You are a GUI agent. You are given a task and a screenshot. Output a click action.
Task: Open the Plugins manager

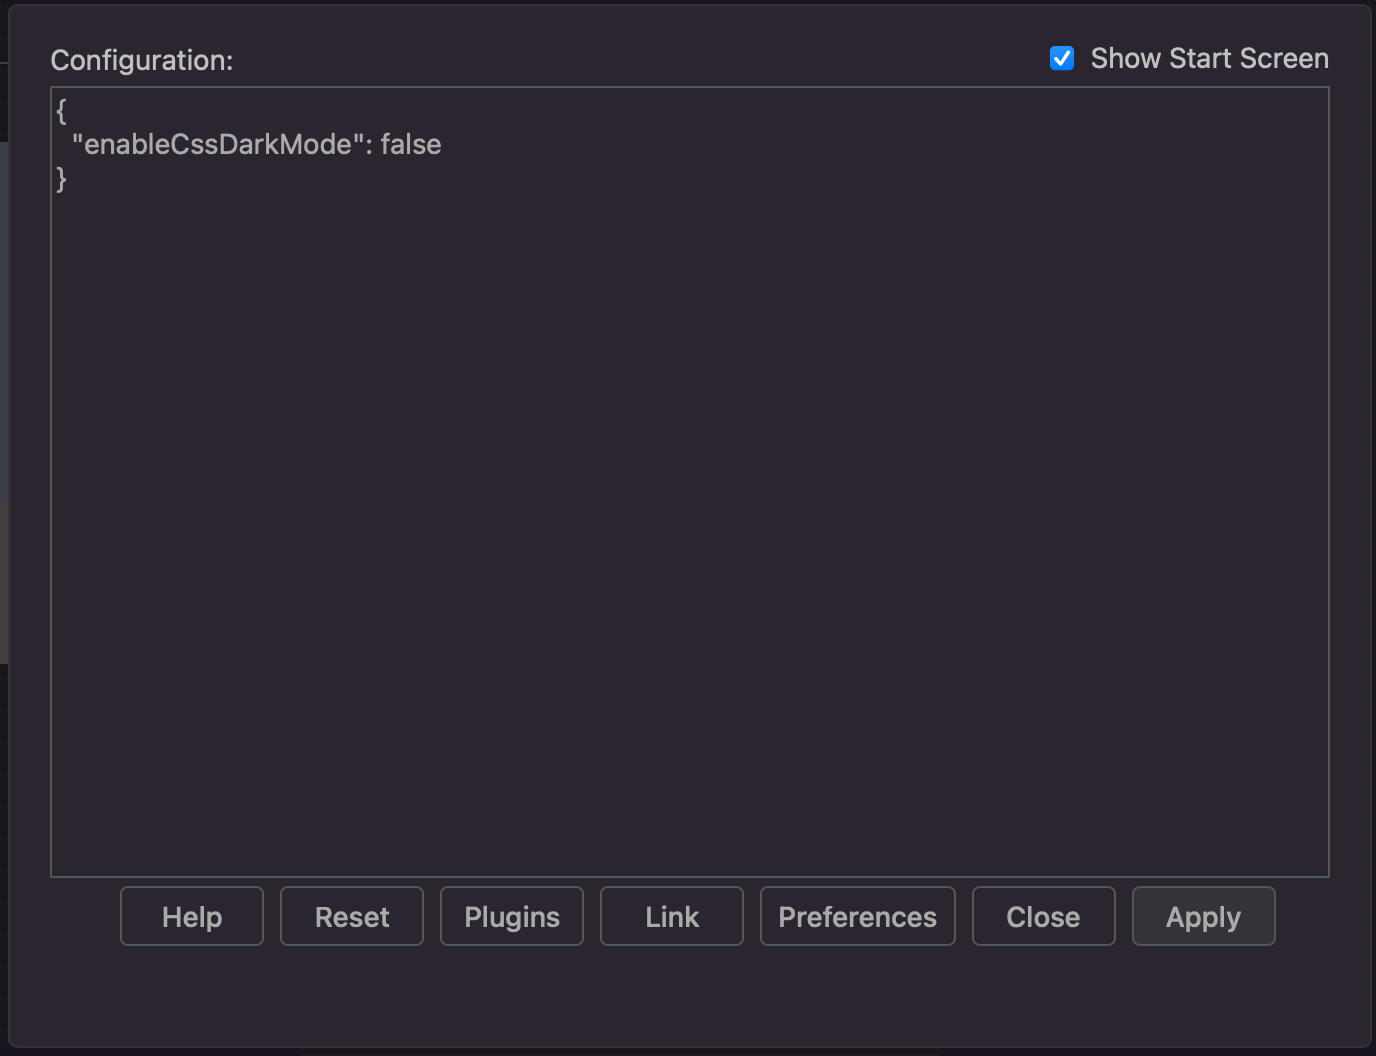coord(511,916)
